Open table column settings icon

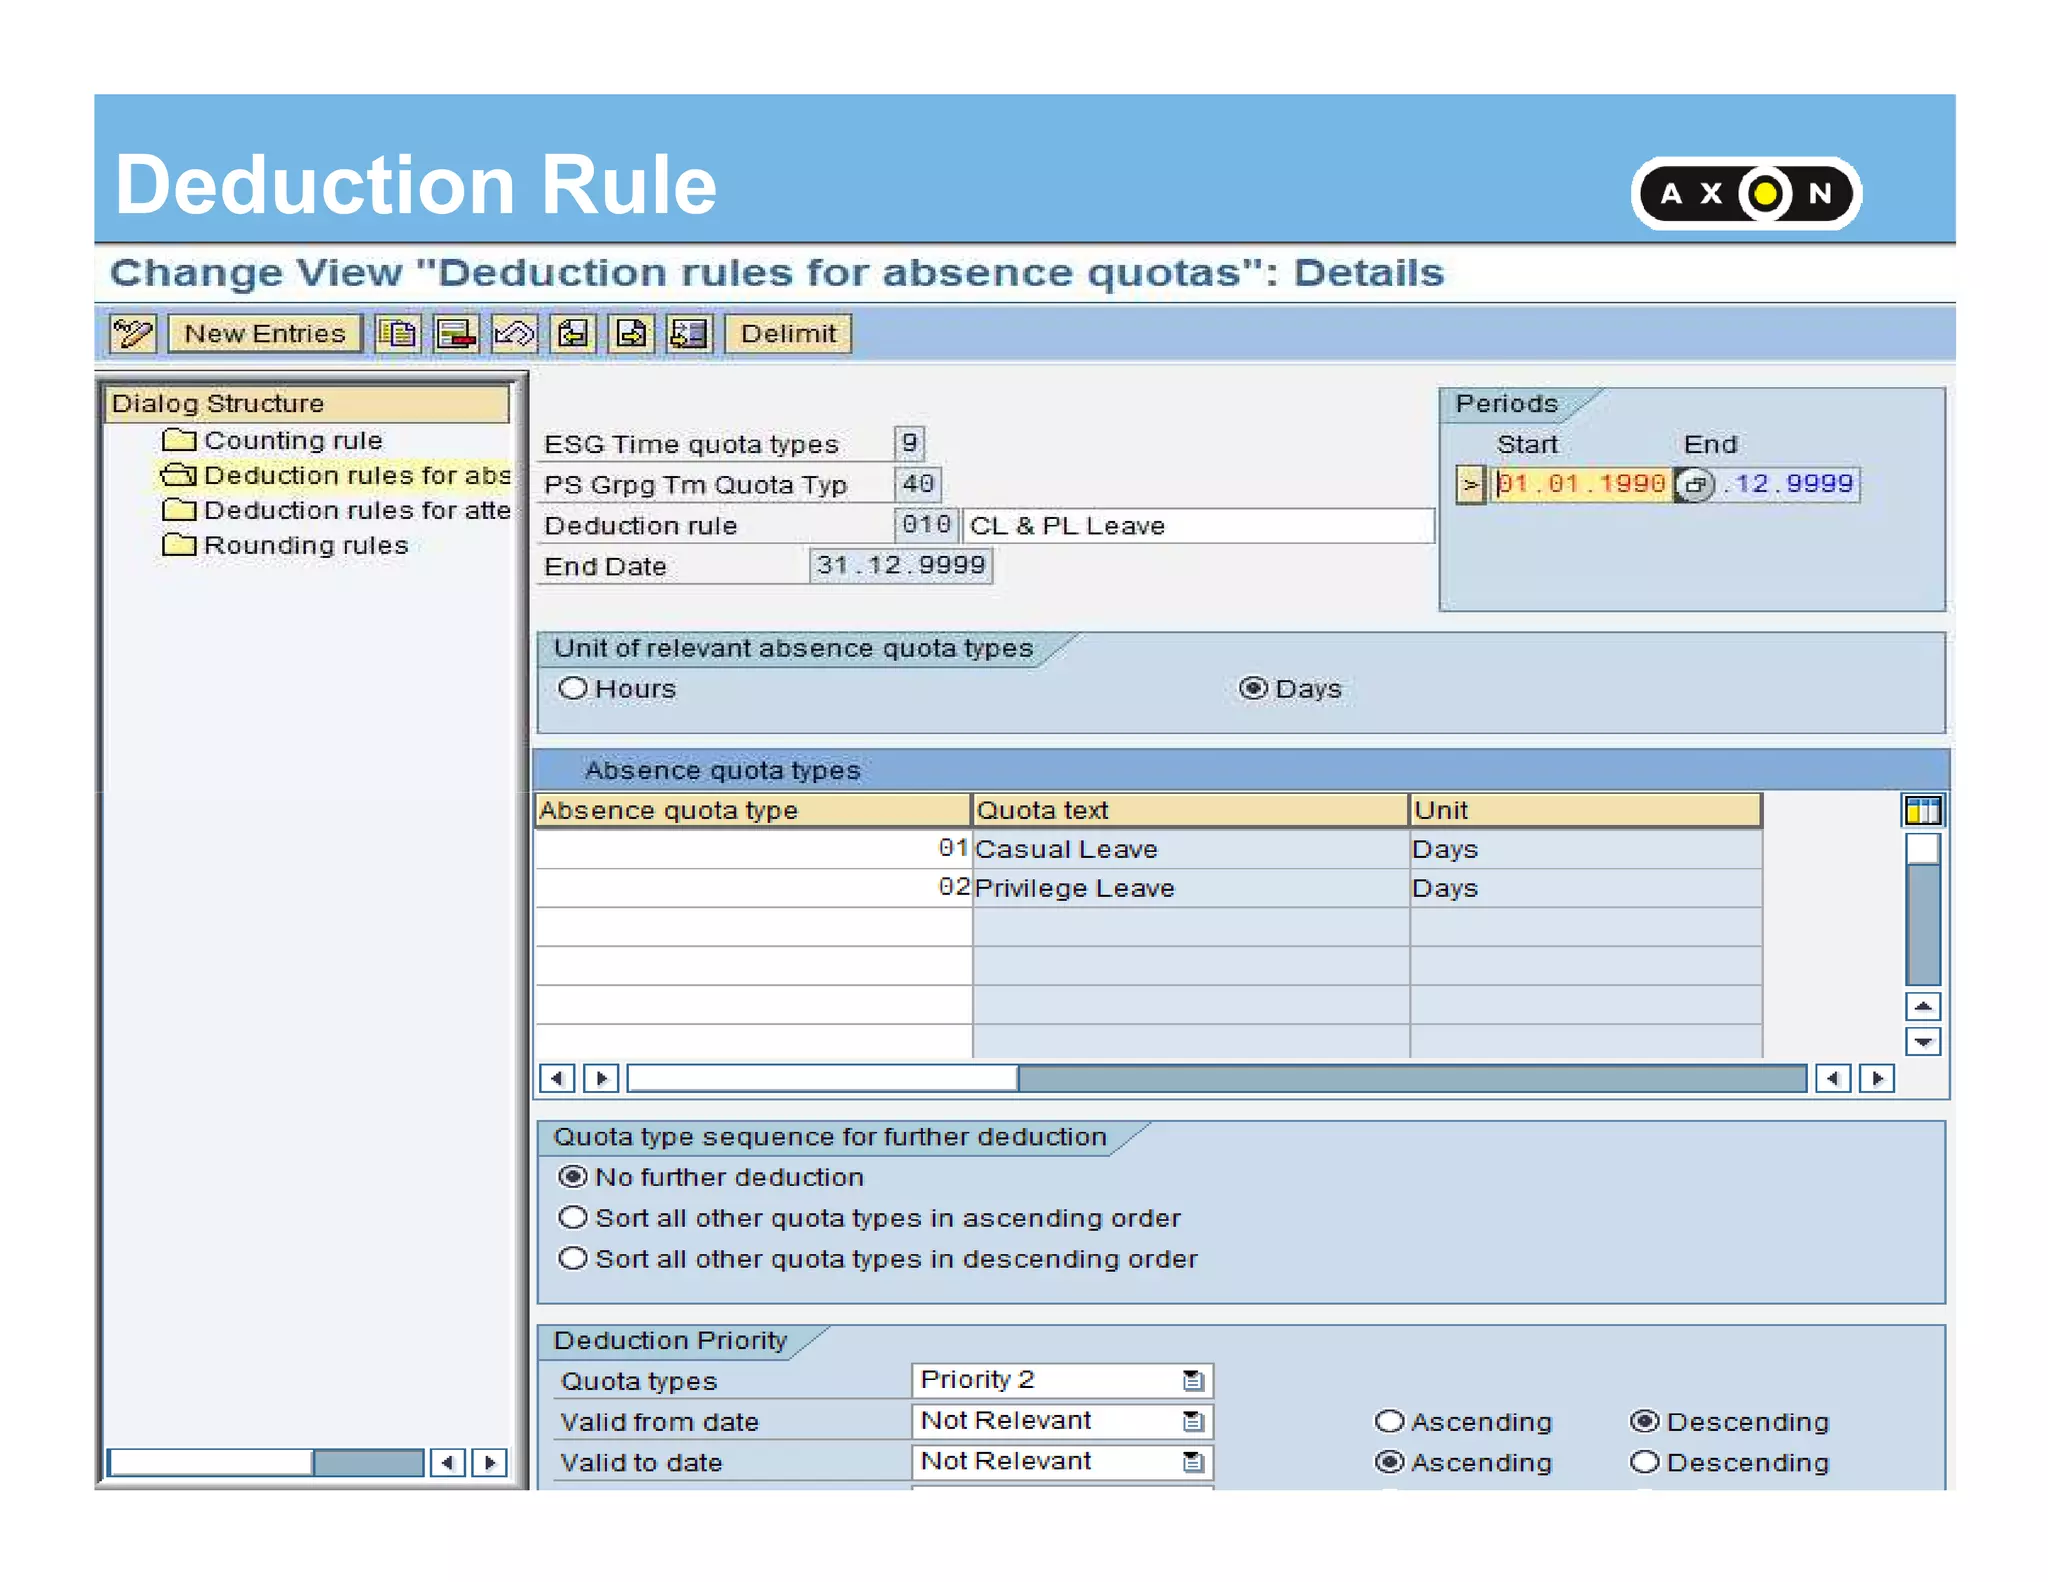(1923, 810)
